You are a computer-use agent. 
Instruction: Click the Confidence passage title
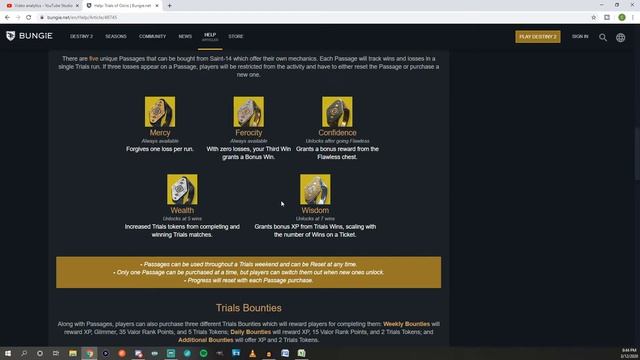(x=337, y=133)
